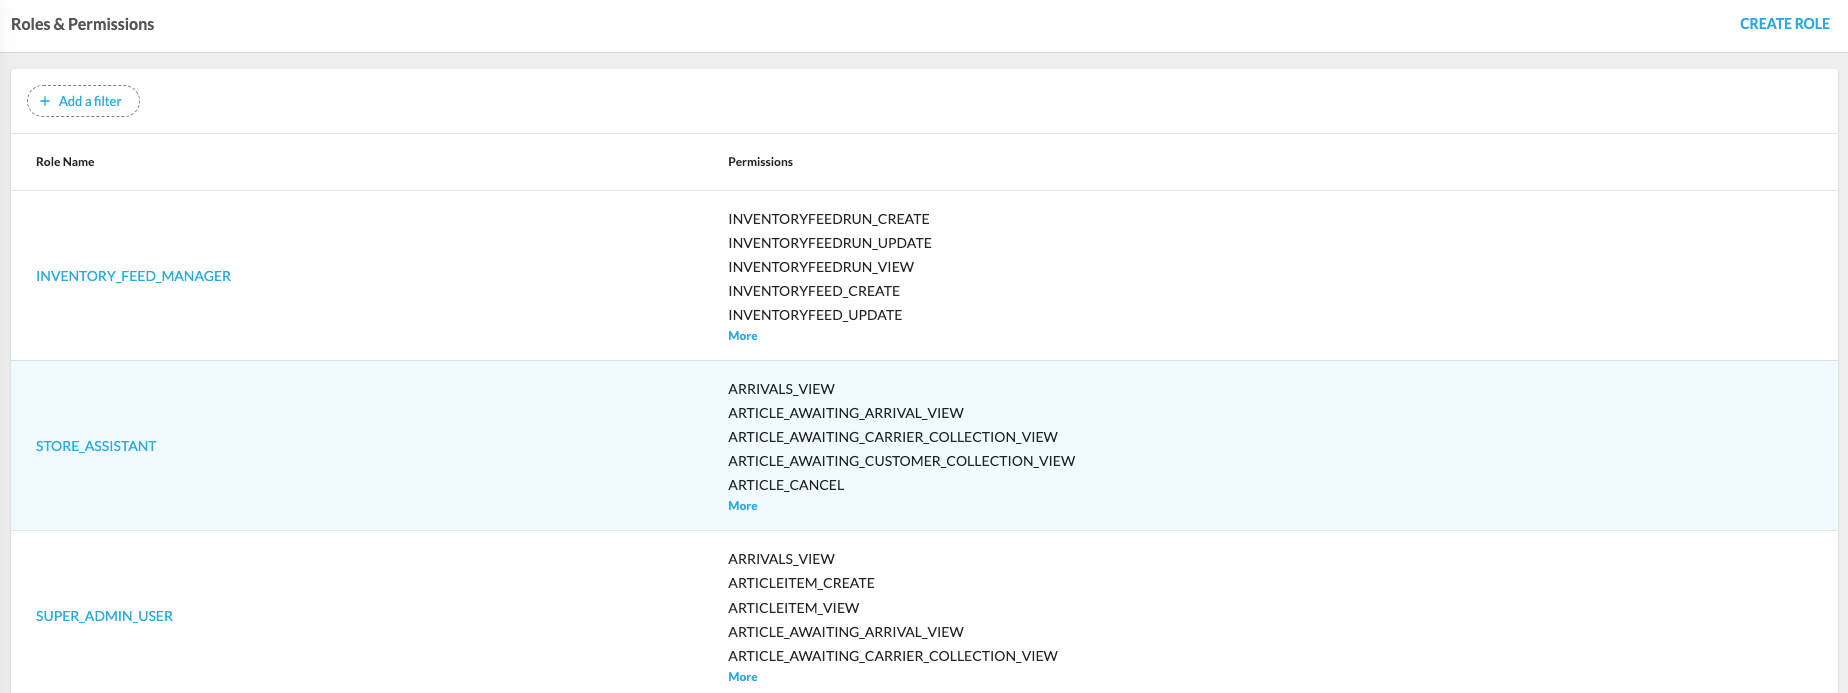This screenshot has width=1848, height=693.
Task: Click the plus icon in Add a filter
Action: pyautogui.click(x=45, y=101)
